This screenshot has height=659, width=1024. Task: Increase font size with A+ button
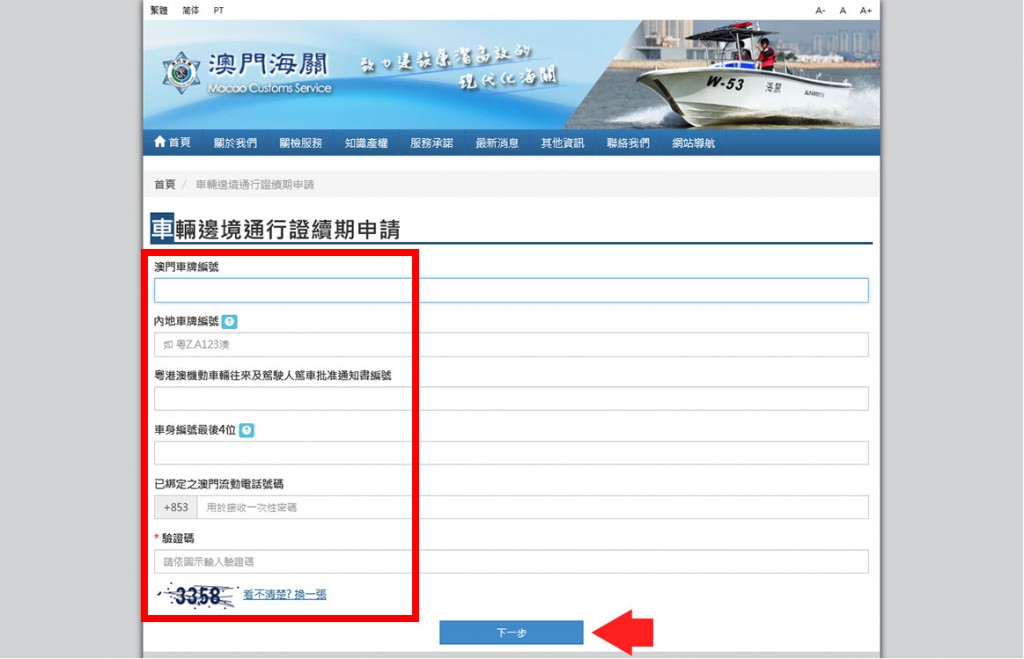pos(866,10)
